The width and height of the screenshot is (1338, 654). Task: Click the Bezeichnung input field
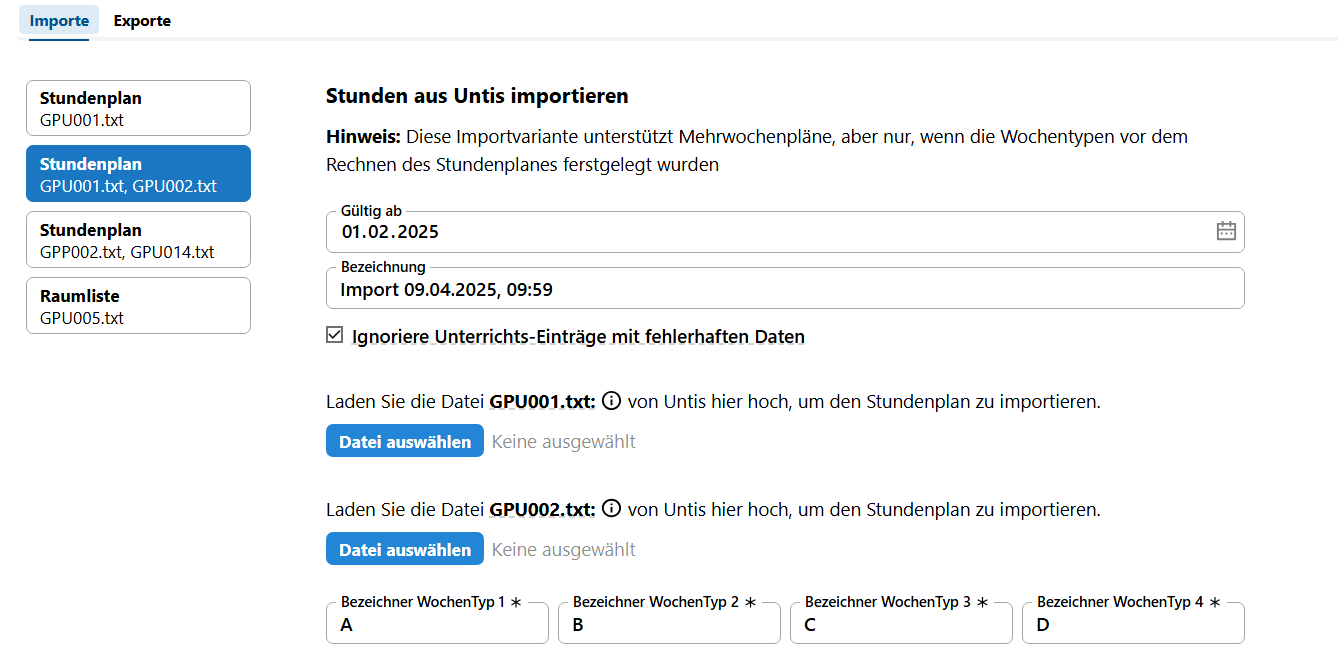(x=700, y=288)
